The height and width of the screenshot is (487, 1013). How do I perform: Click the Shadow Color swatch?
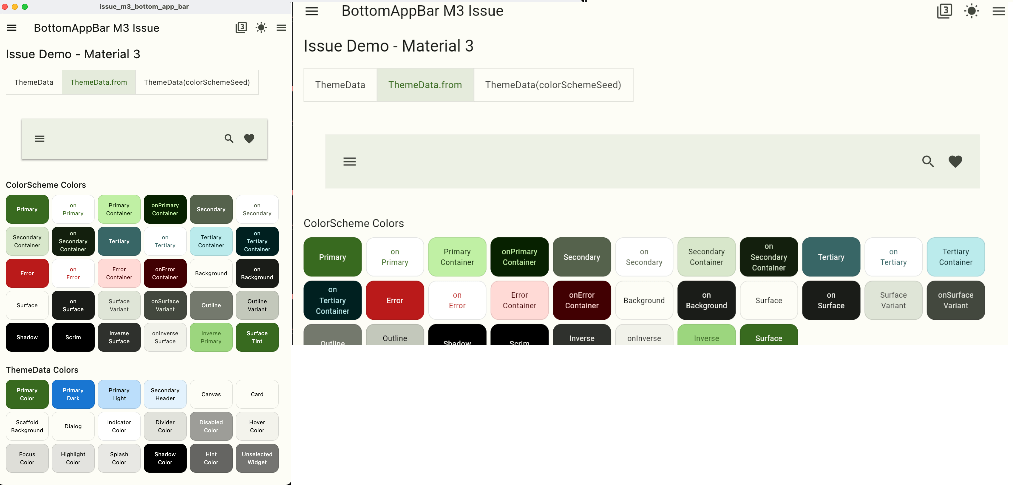(x=165, y=458)
